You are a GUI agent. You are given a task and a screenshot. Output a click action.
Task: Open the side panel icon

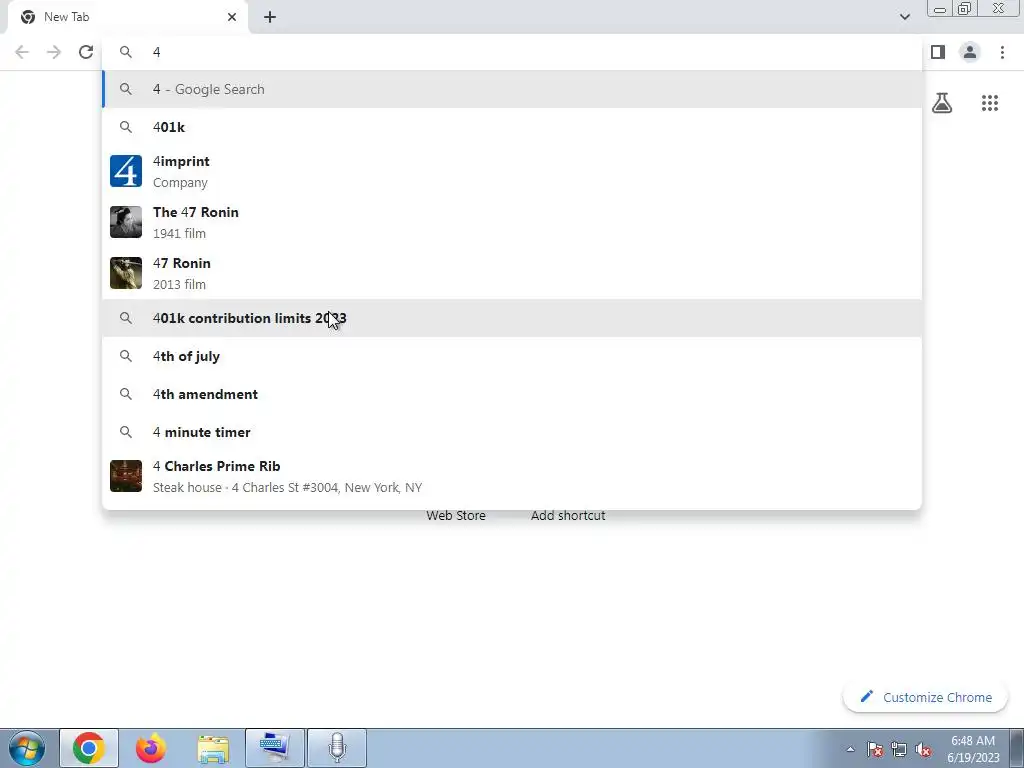click(x=938, y=52)
